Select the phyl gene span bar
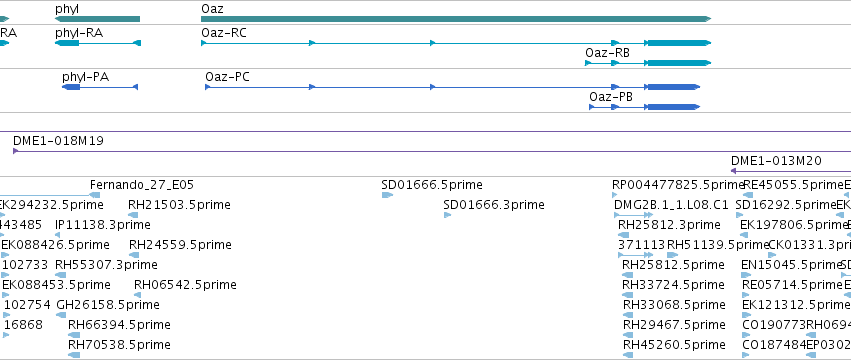851x360 pixels. (x=97, y=19)
